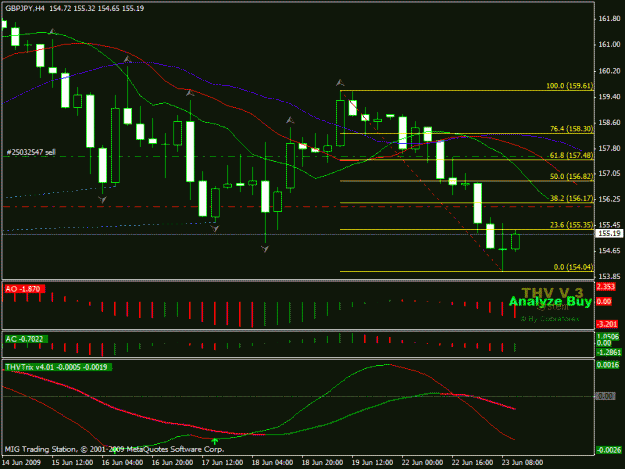The width and height of the screenshot is (625, 469).
Task: Click the Trix scale value -0.0026
Action: click(x=609, y=450)
